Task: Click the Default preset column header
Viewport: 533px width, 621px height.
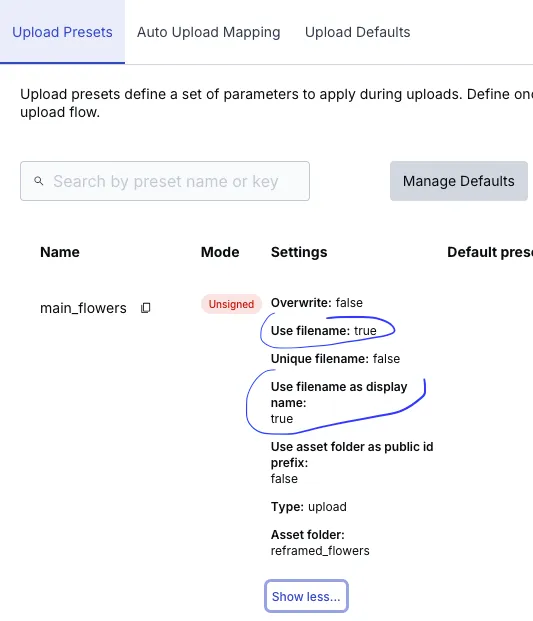Action: pos(490,252)
